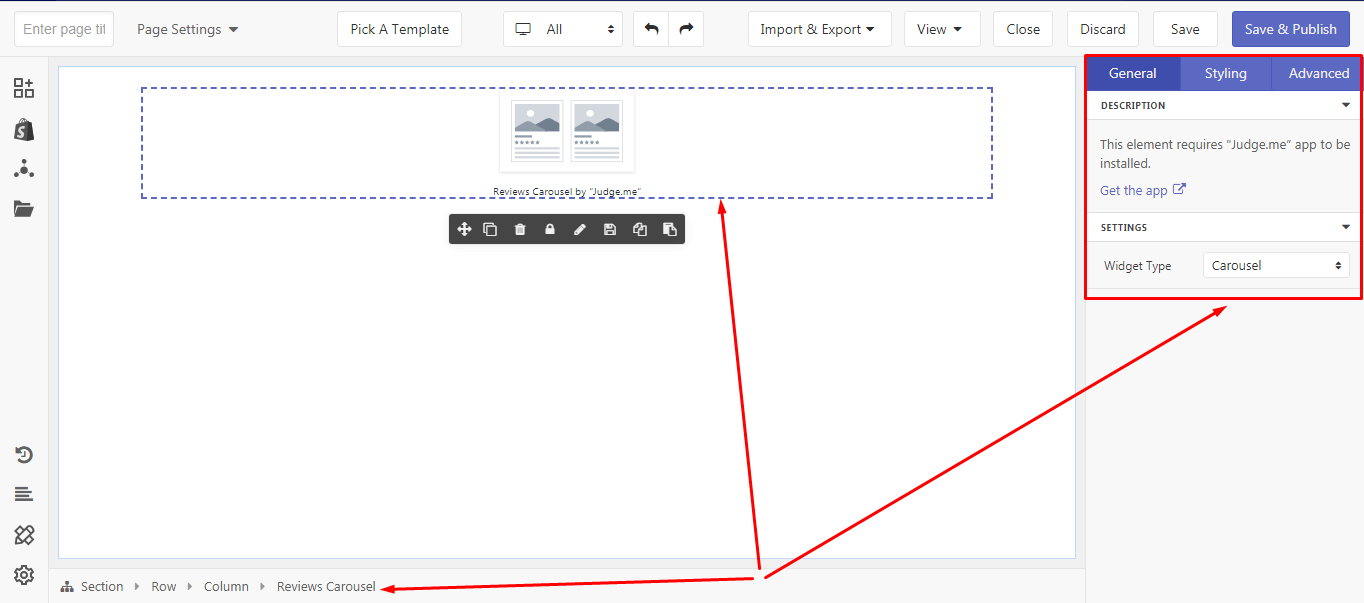Screen dimensions: 1364x603
Task: Open the add elements panel icon
Action: [23, 88]
